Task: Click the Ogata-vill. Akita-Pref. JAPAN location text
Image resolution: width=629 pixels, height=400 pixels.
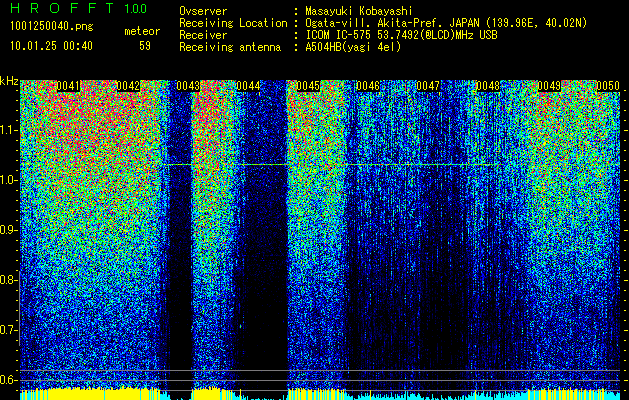Action: tap(446, 23)
